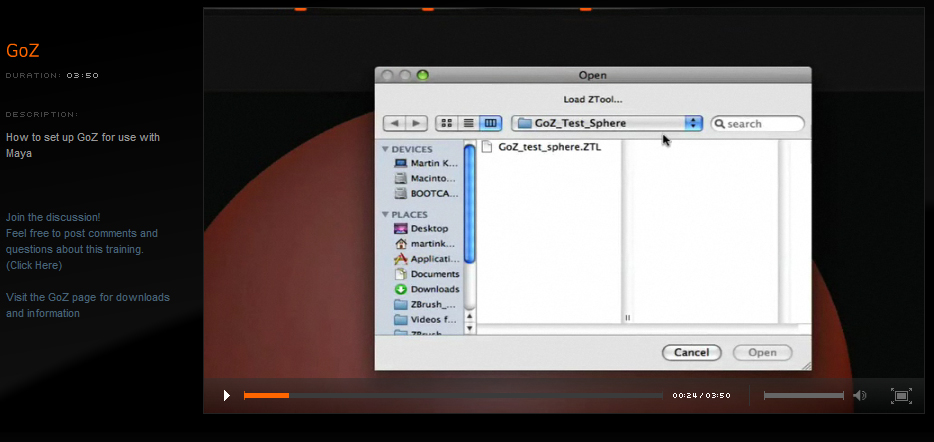
Task: Open Documents folder in sidebar
Action: 426,274
